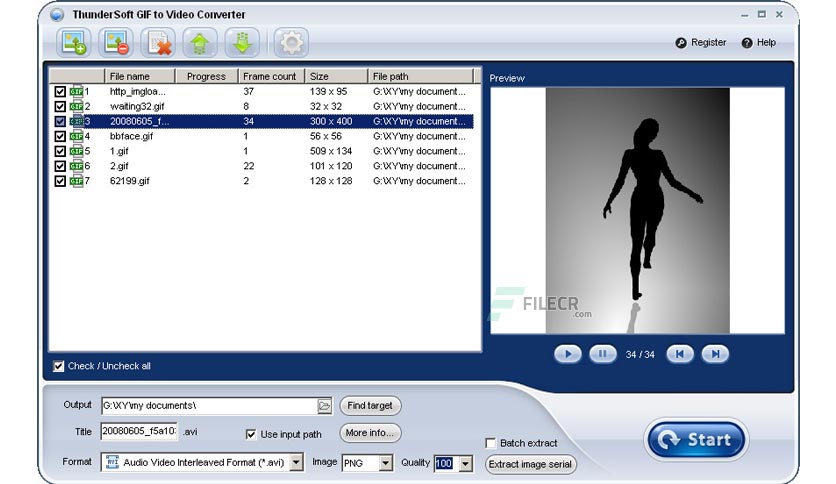Open the Quality dropdown arrow
Image resolution: width=836 pixels, height=484 pixels.
click(465, 464)
